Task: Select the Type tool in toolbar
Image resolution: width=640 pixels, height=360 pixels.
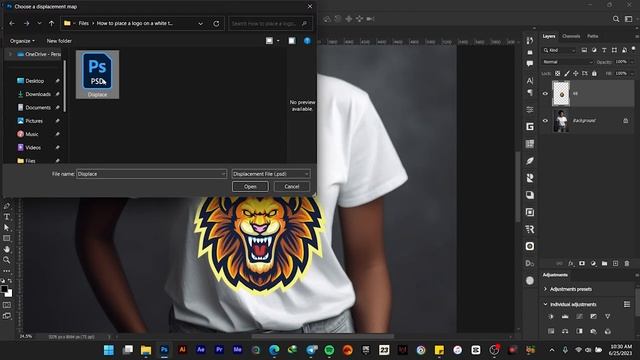Action: coord(7,217)
